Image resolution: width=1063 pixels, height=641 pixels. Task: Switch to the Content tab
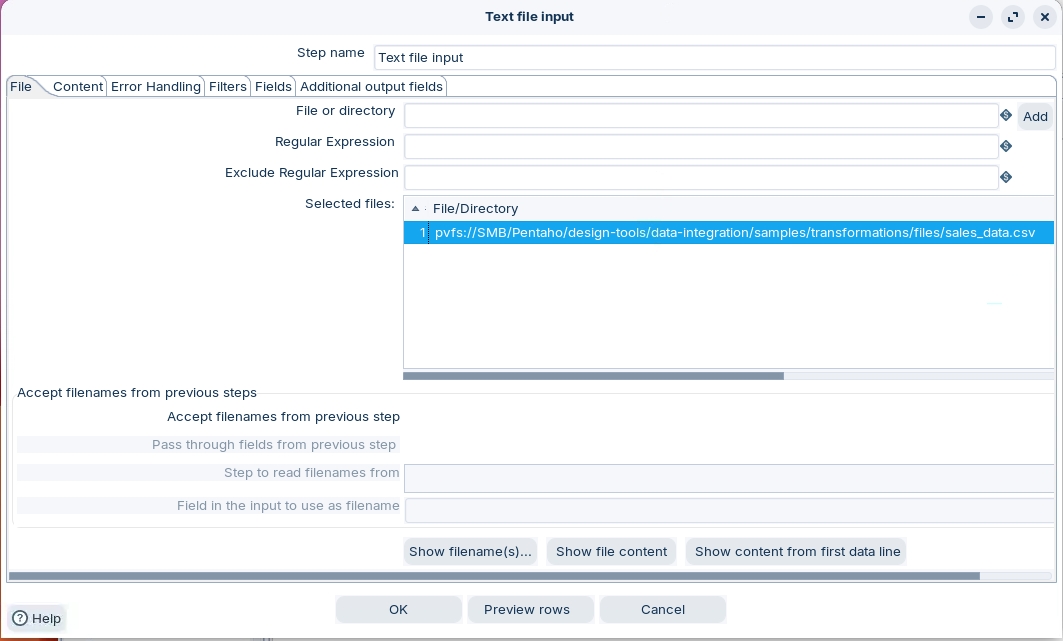[78, 87]
